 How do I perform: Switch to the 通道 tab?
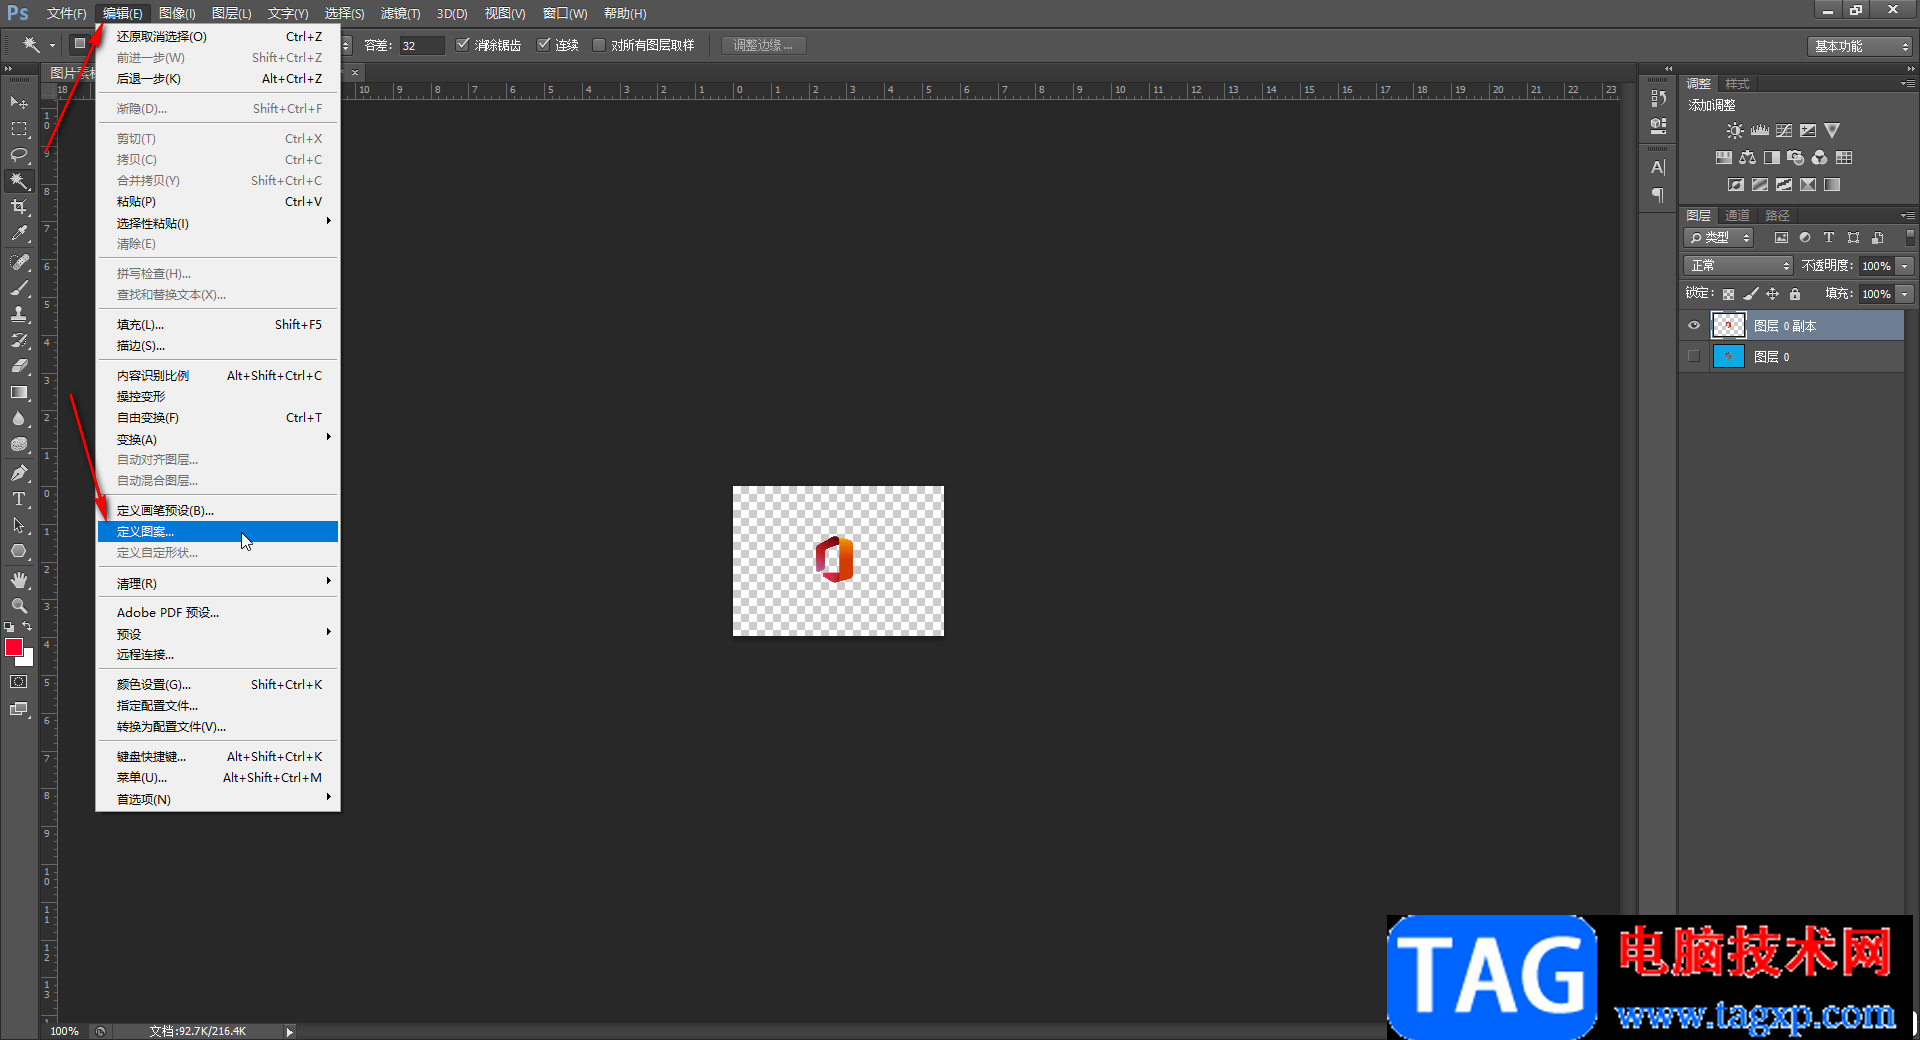[1737, 215]
